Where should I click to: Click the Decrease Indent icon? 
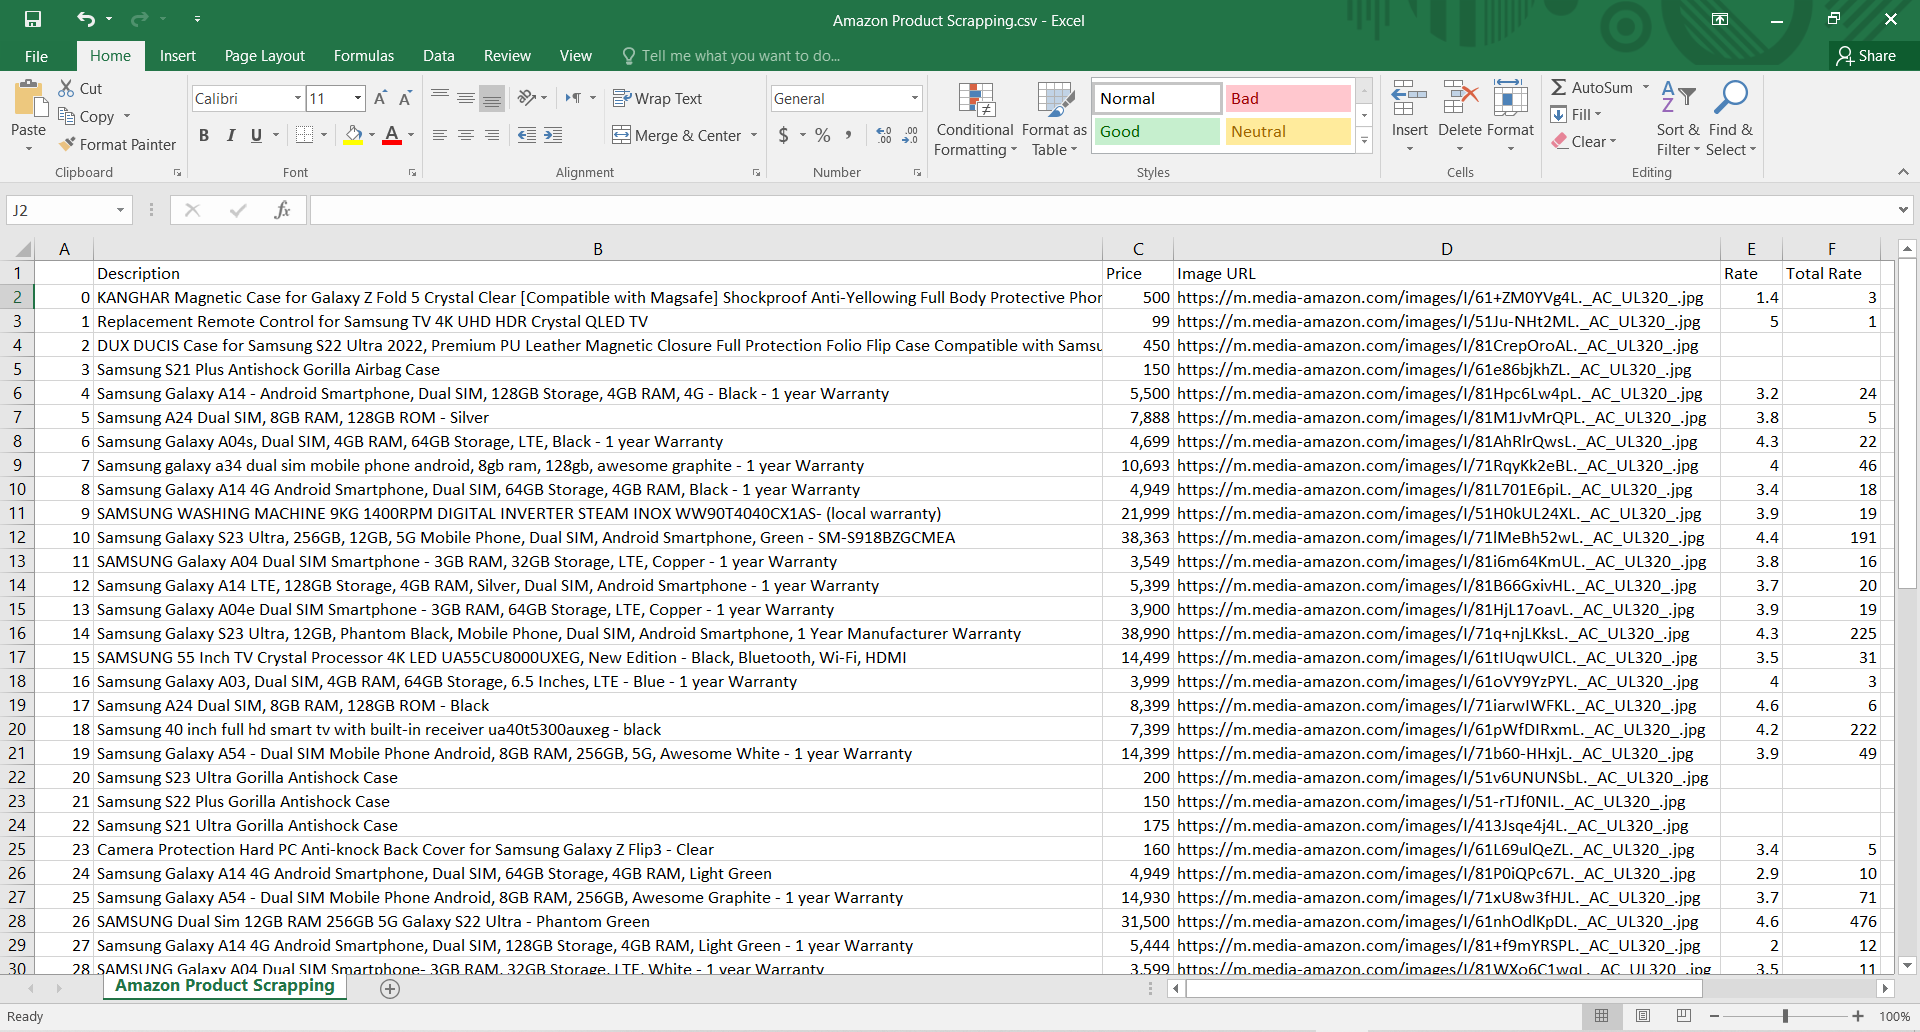coord(527,135)
